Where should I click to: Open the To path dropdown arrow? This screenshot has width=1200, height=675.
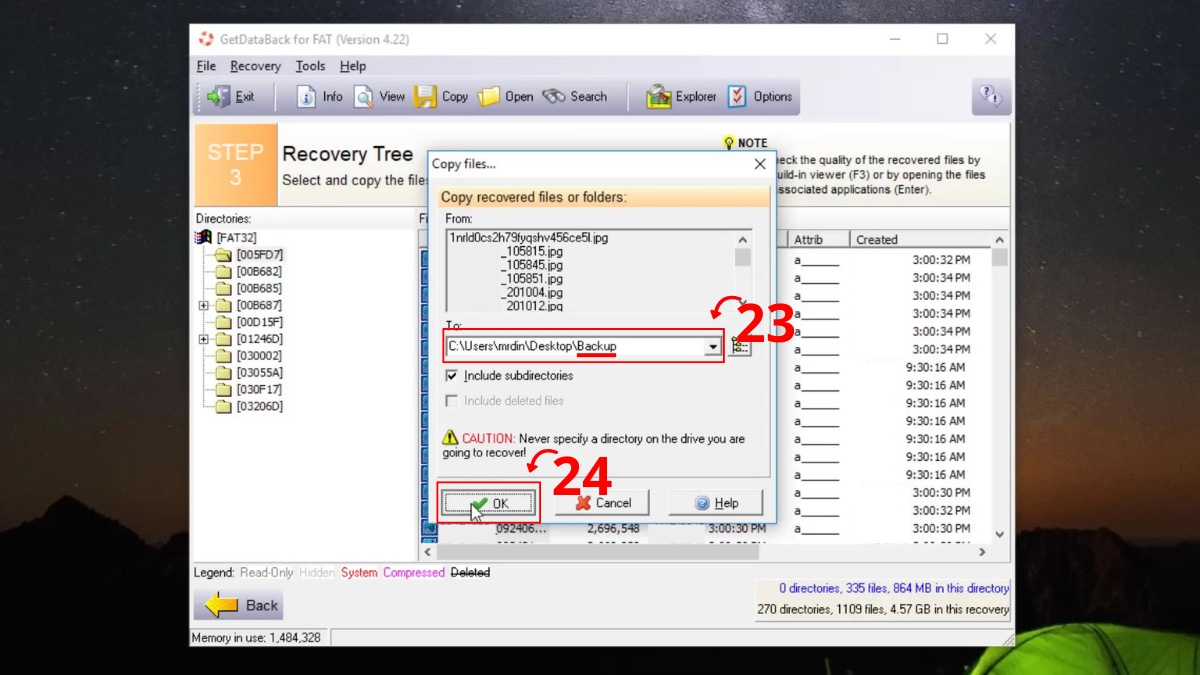click(712, 347)
